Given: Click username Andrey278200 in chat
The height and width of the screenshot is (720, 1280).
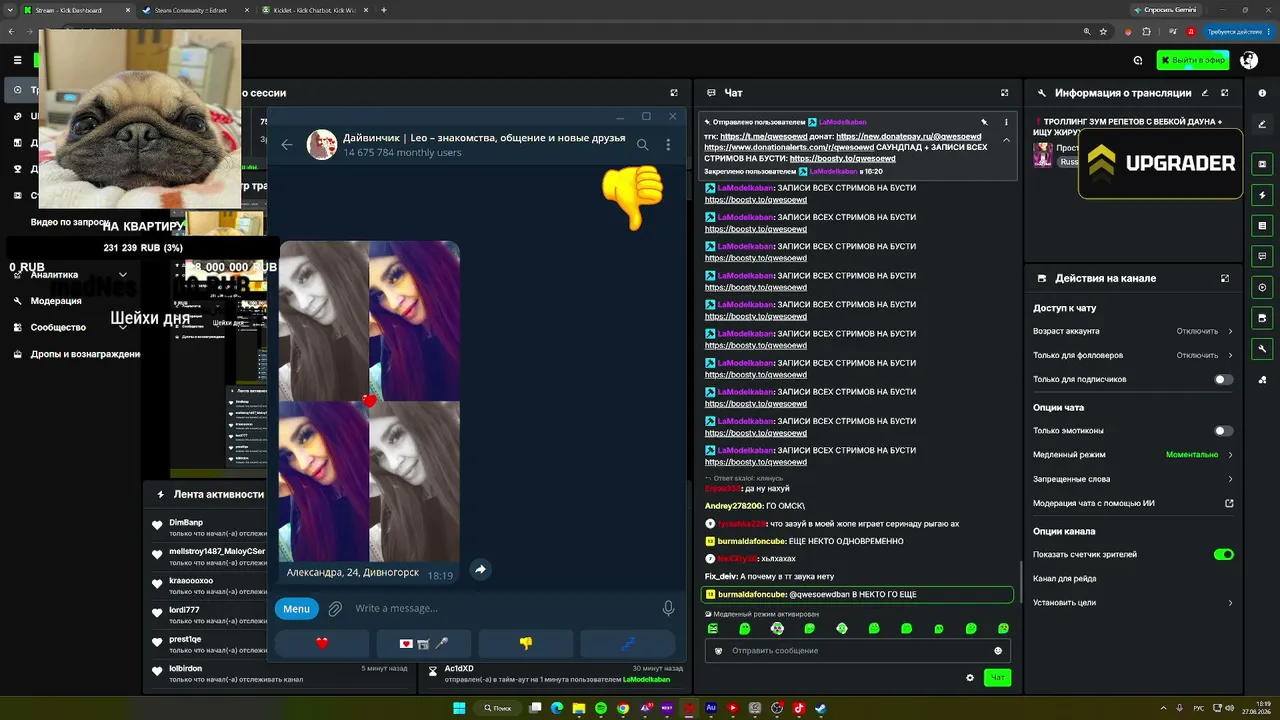Looking at the screenshot, I should click(x=733, y=506).
